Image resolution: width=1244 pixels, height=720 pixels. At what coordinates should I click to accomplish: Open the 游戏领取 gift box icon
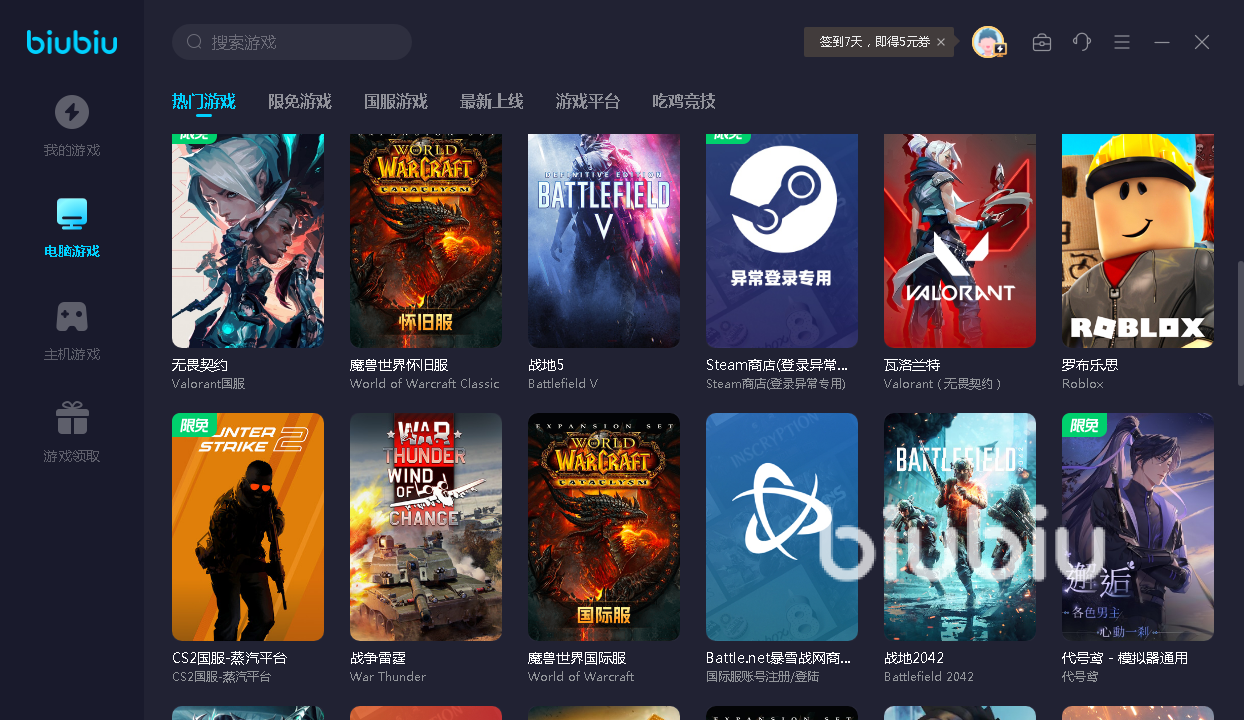(71, 418)
